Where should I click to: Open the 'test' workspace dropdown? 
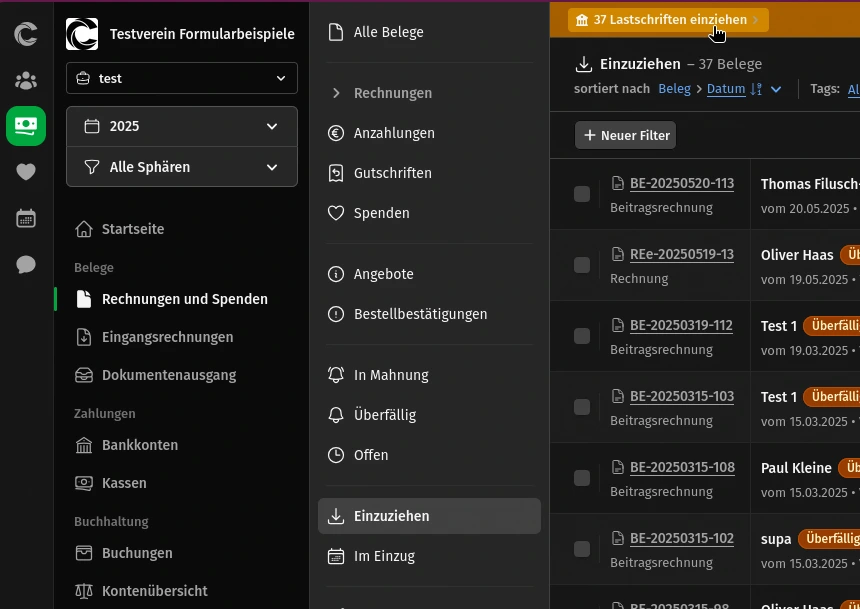tap(182, 78)
